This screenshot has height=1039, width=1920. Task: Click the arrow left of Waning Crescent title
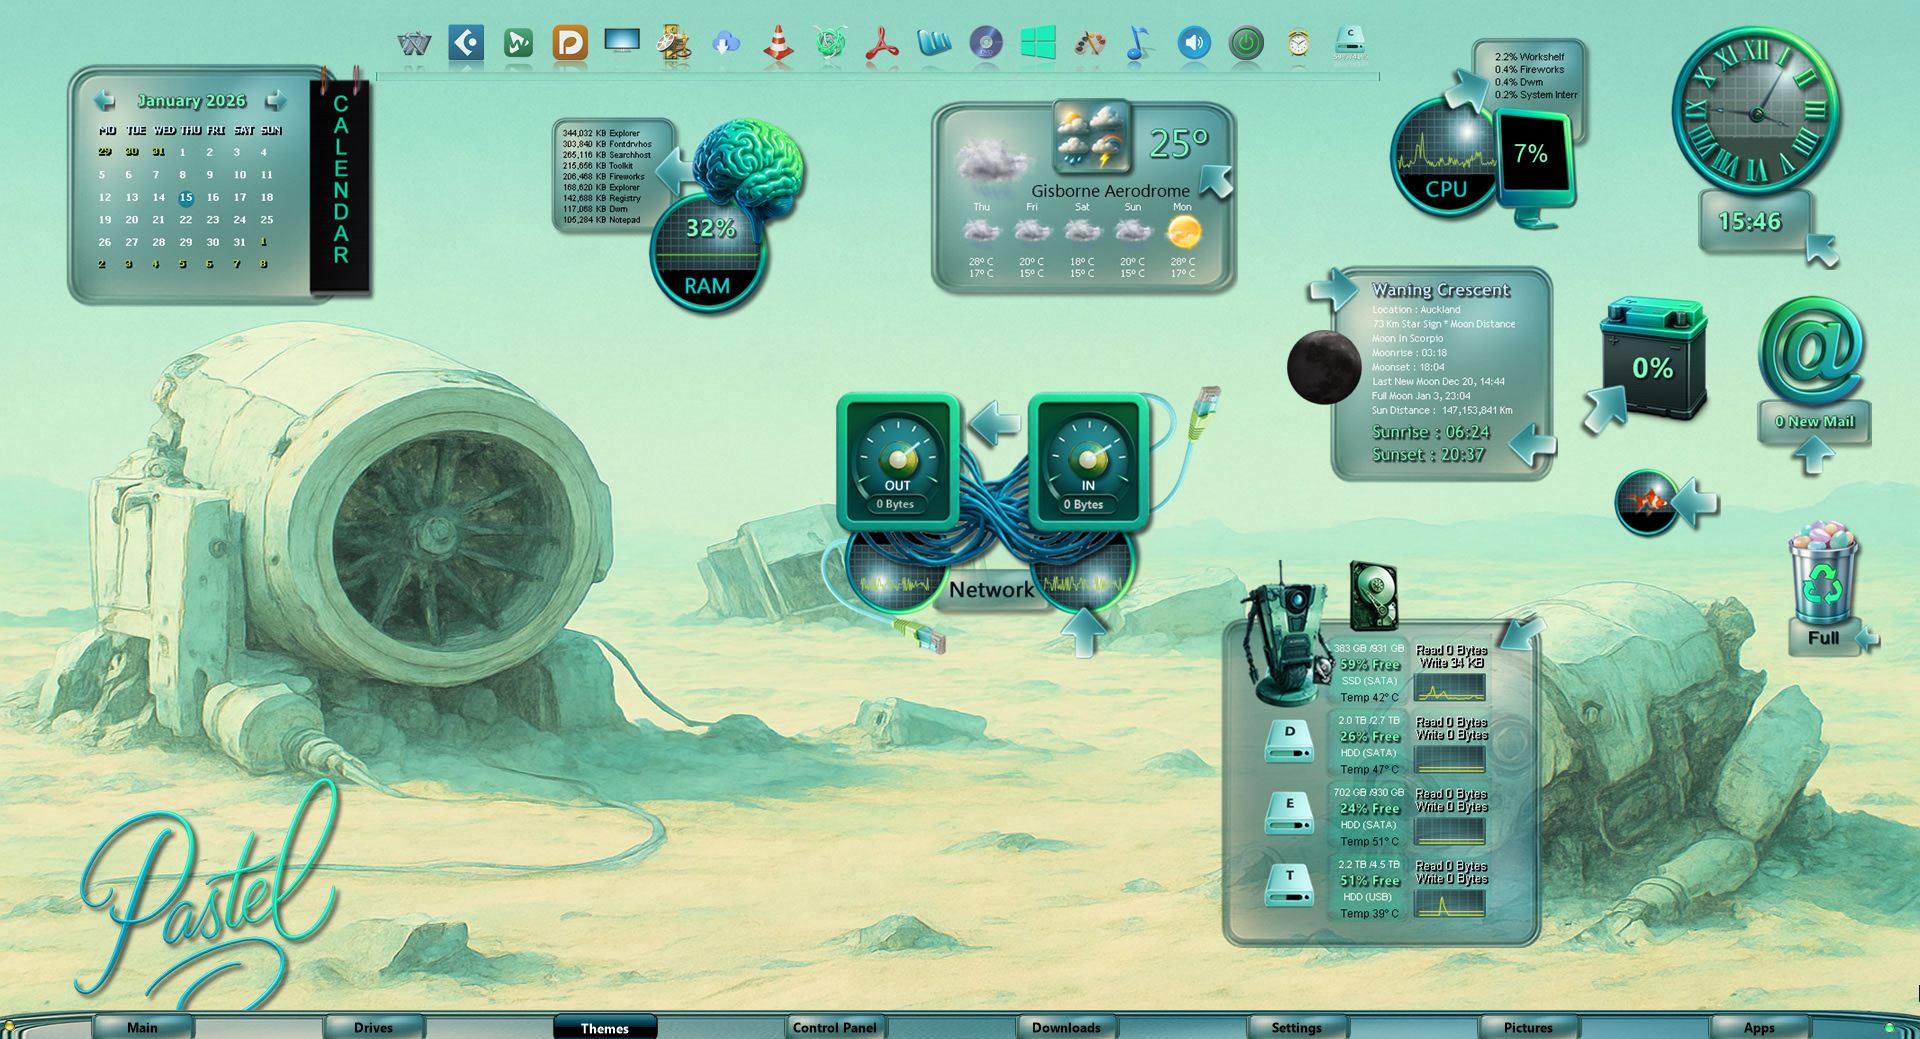1334,290
